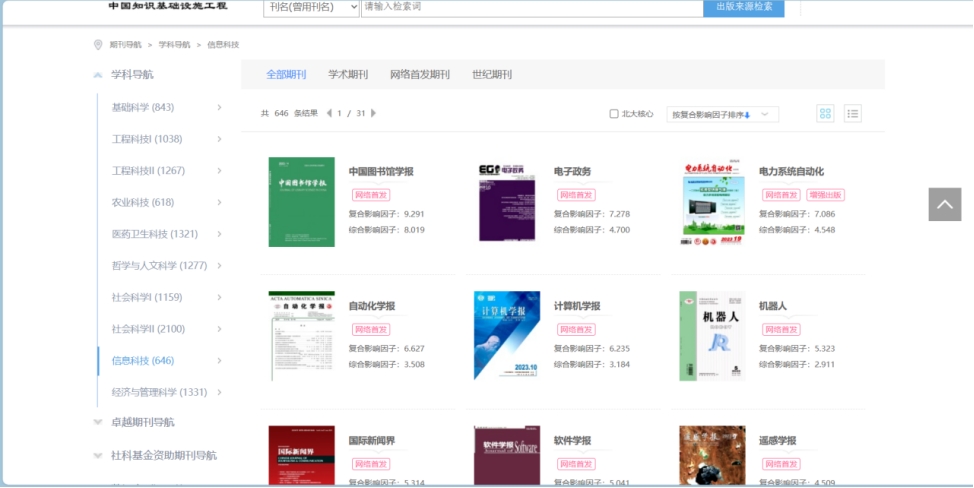Click 网络首发 tag under 机器人
The height and width of the screenshot is (488, 974).
(x=781, y=330)
